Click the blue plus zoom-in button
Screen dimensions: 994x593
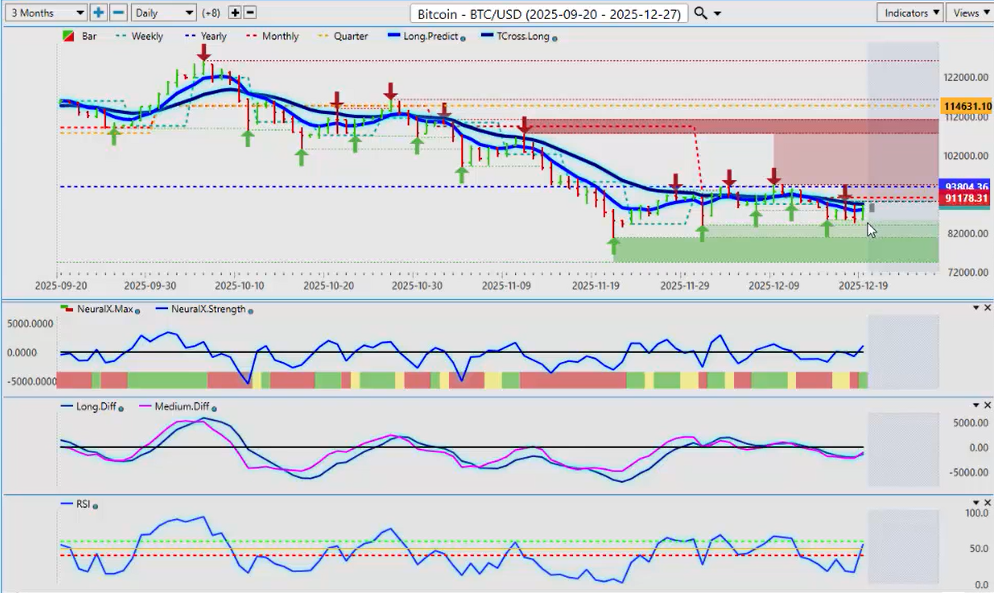pos(98,13)
